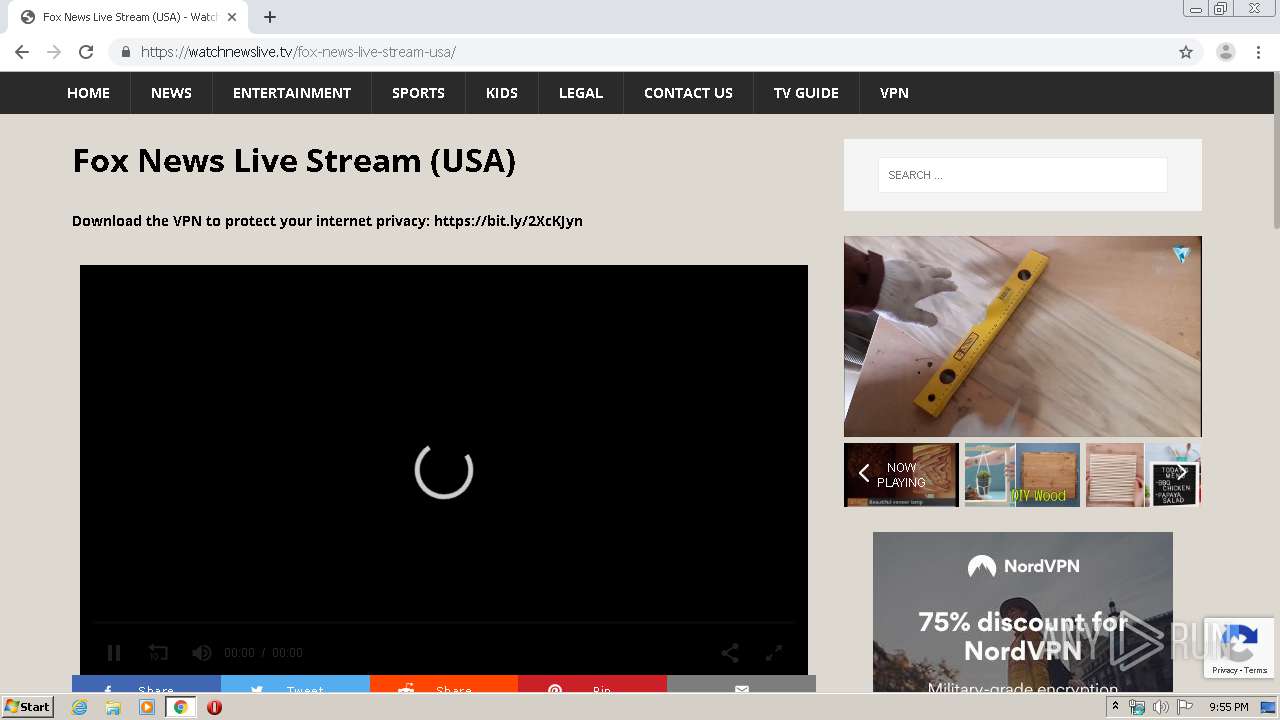Pause the video player

[114, 653]
